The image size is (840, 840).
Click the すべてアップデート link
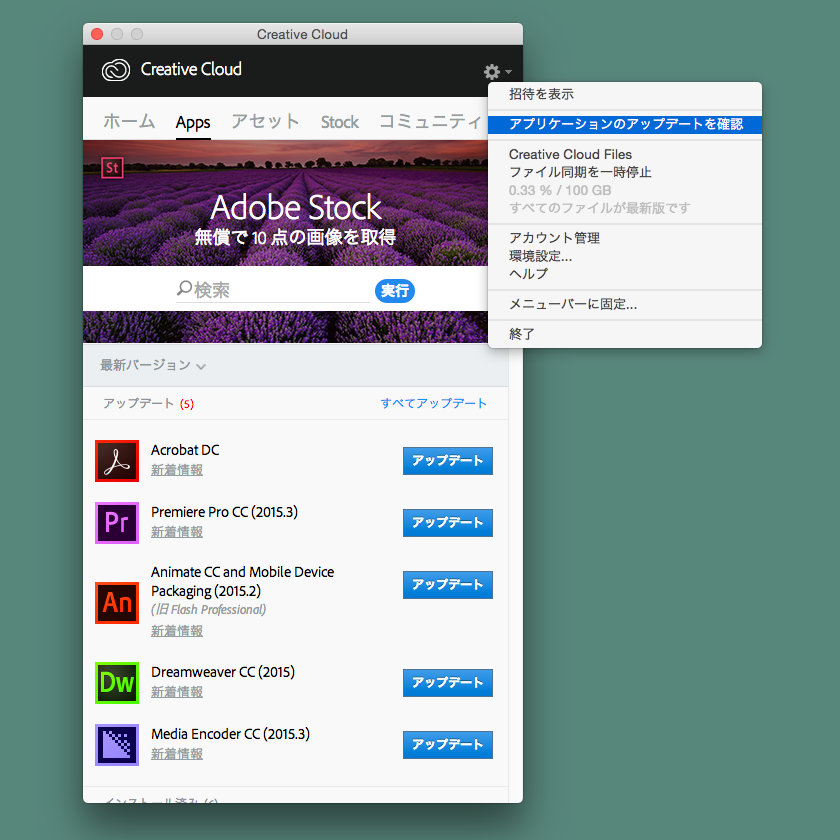pos(433,403)
